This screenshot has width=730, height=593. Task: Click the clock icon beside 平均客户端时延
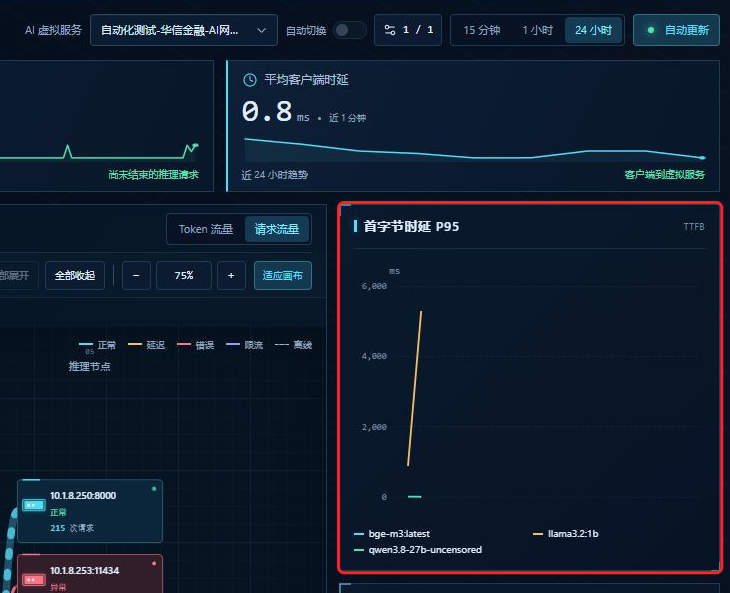tap(250, 80)
